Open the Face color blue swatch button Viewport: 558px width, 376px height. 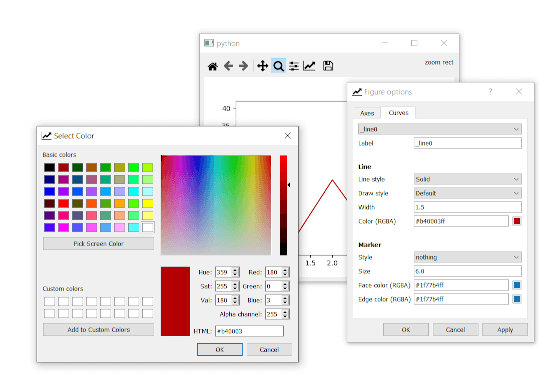tap(517, 285)
